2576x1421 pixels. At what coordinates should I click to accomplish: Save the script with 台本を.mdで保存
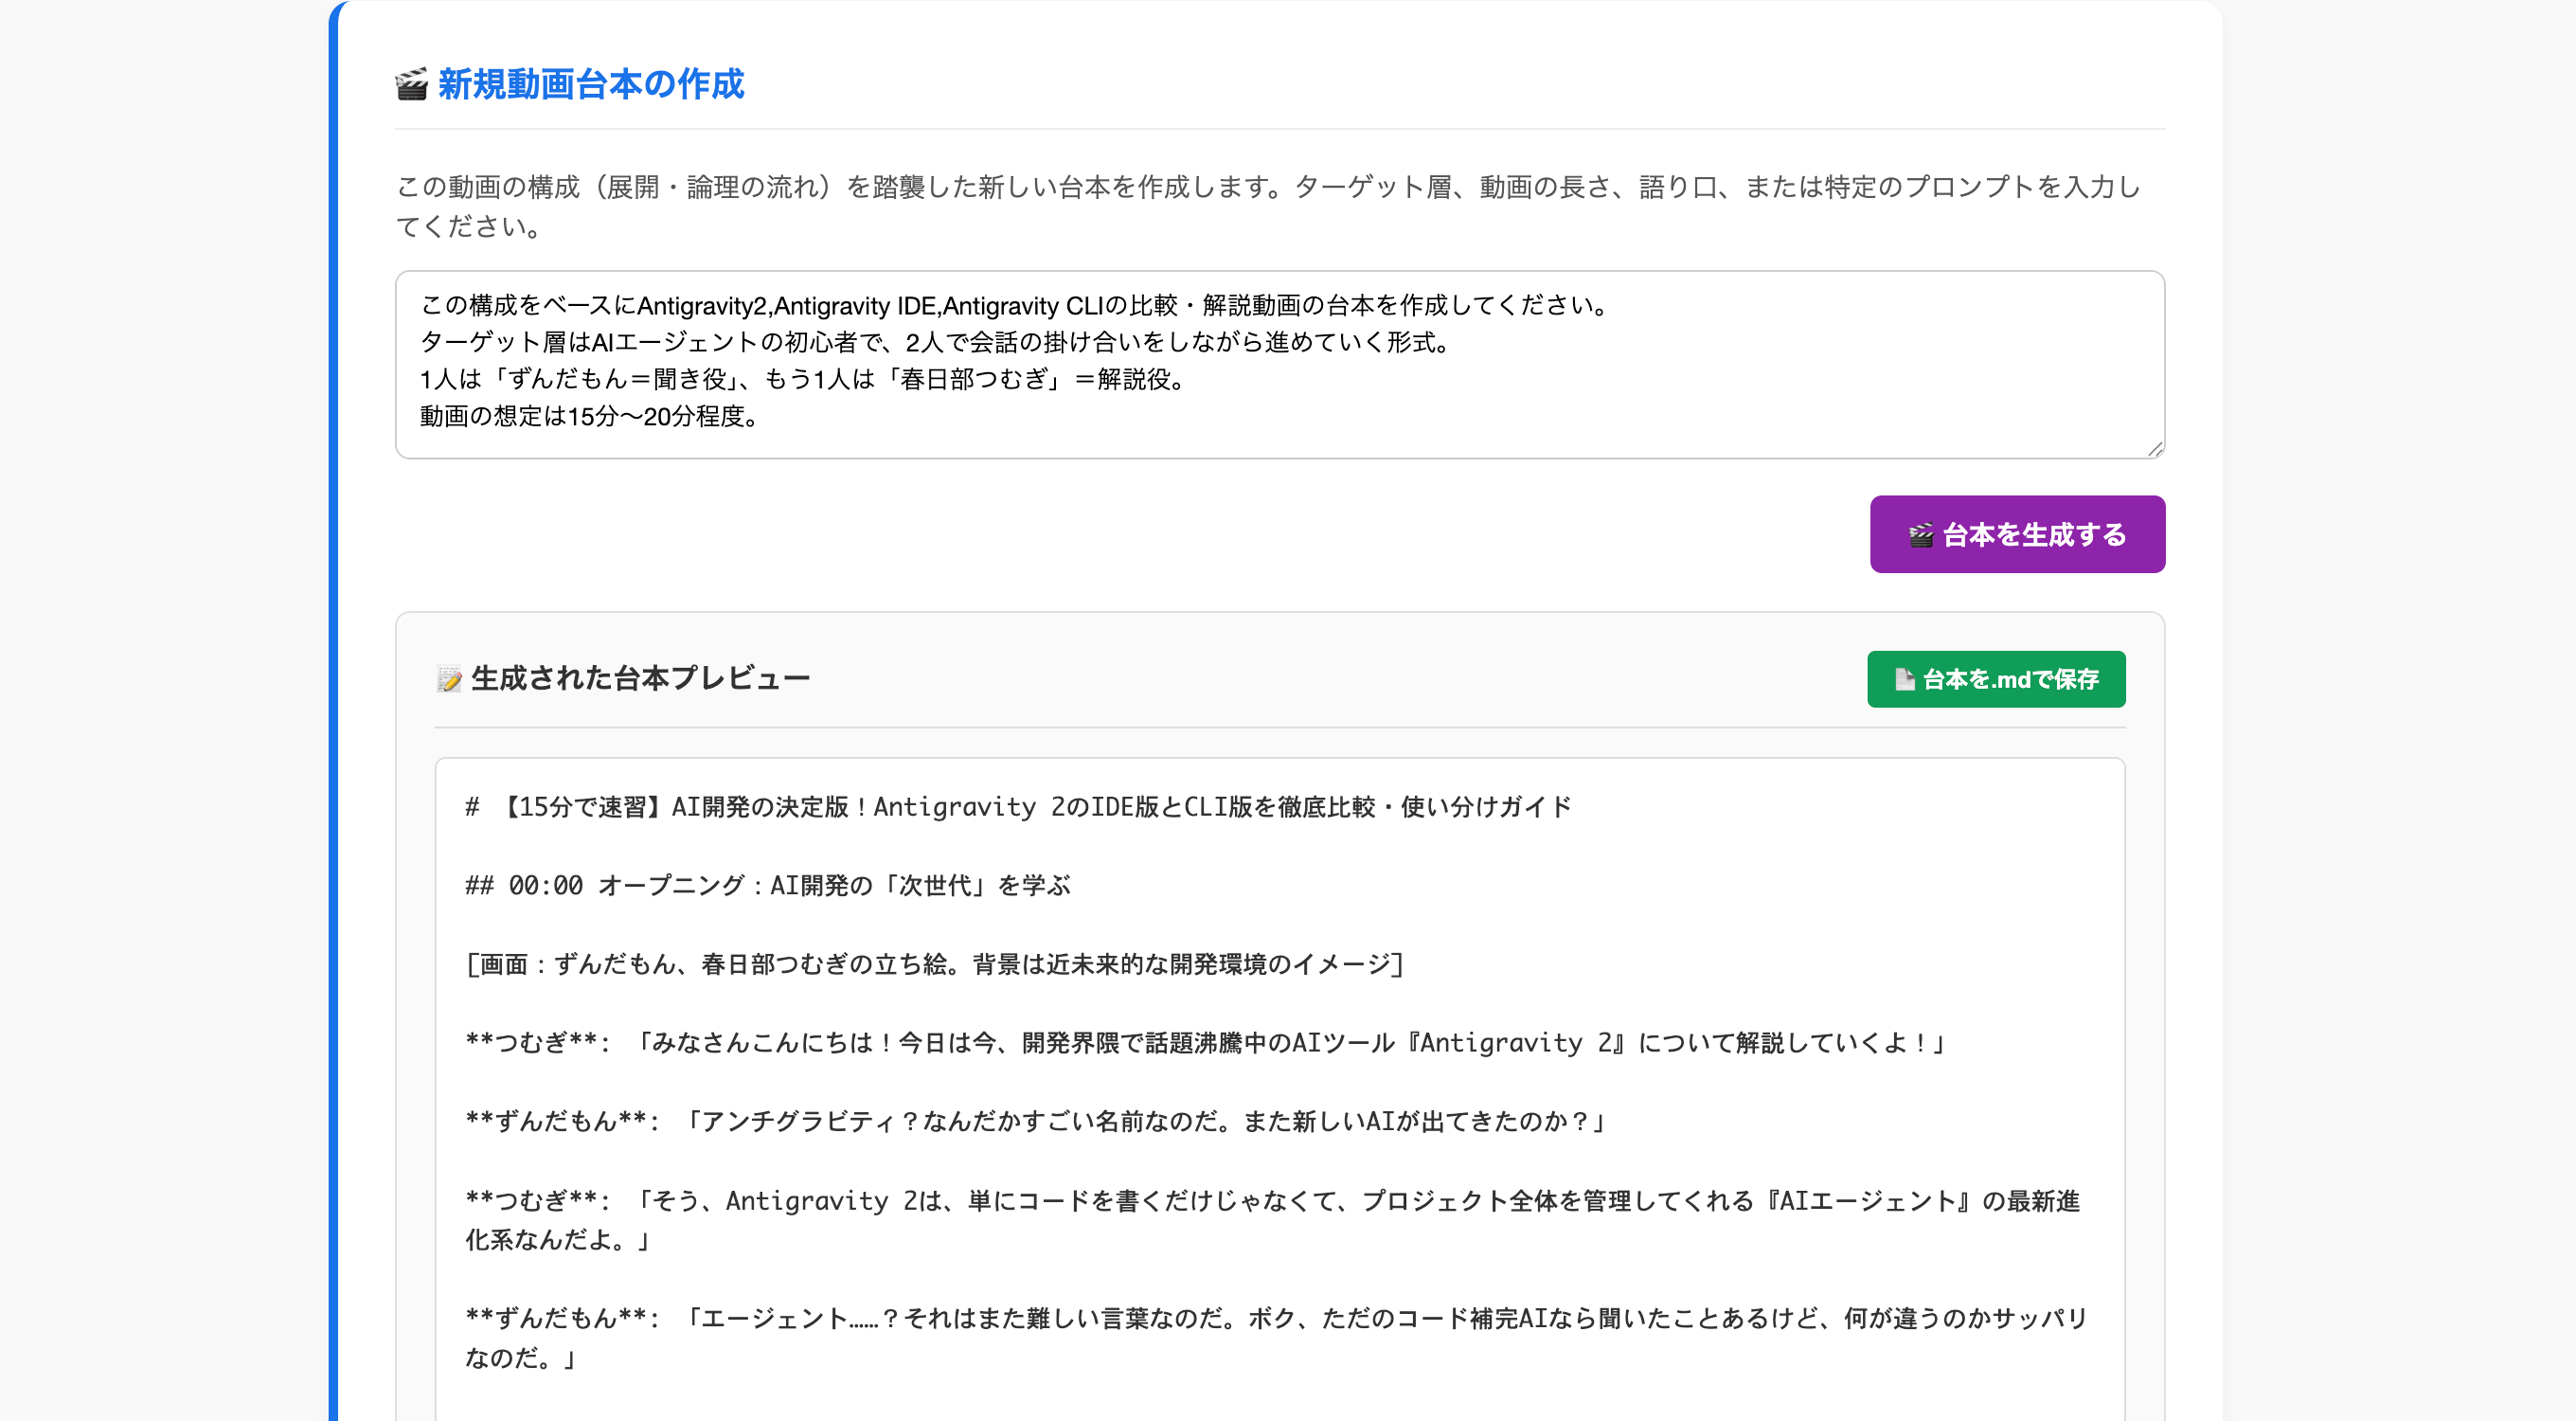click(1996, 679)
